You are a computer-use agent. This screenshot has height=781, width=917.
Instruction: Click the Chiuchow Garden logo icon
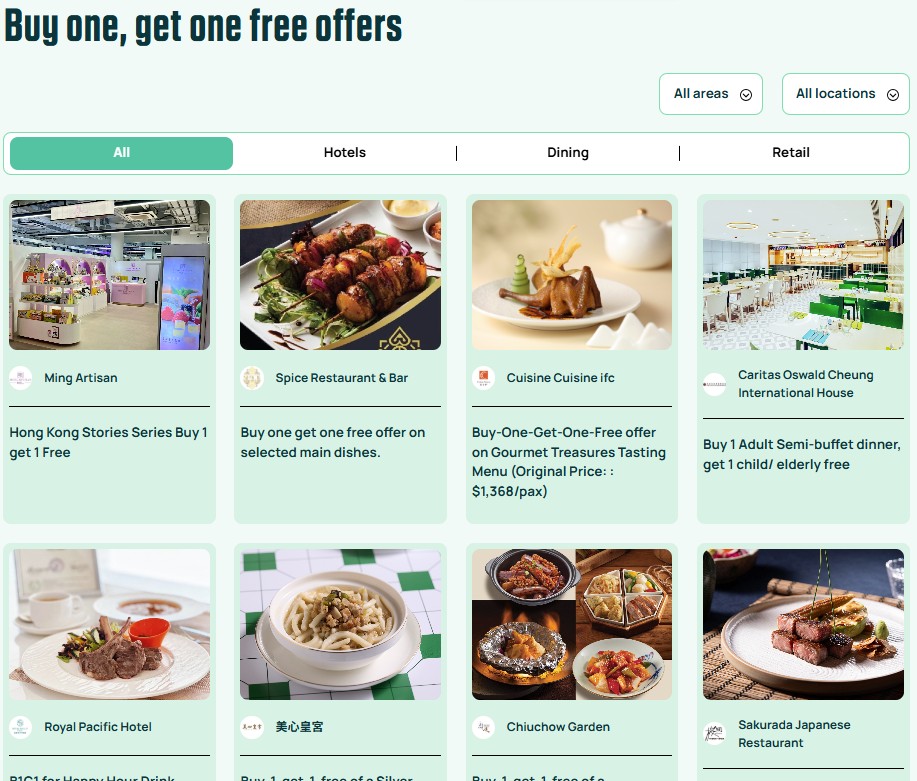[483, 727]
